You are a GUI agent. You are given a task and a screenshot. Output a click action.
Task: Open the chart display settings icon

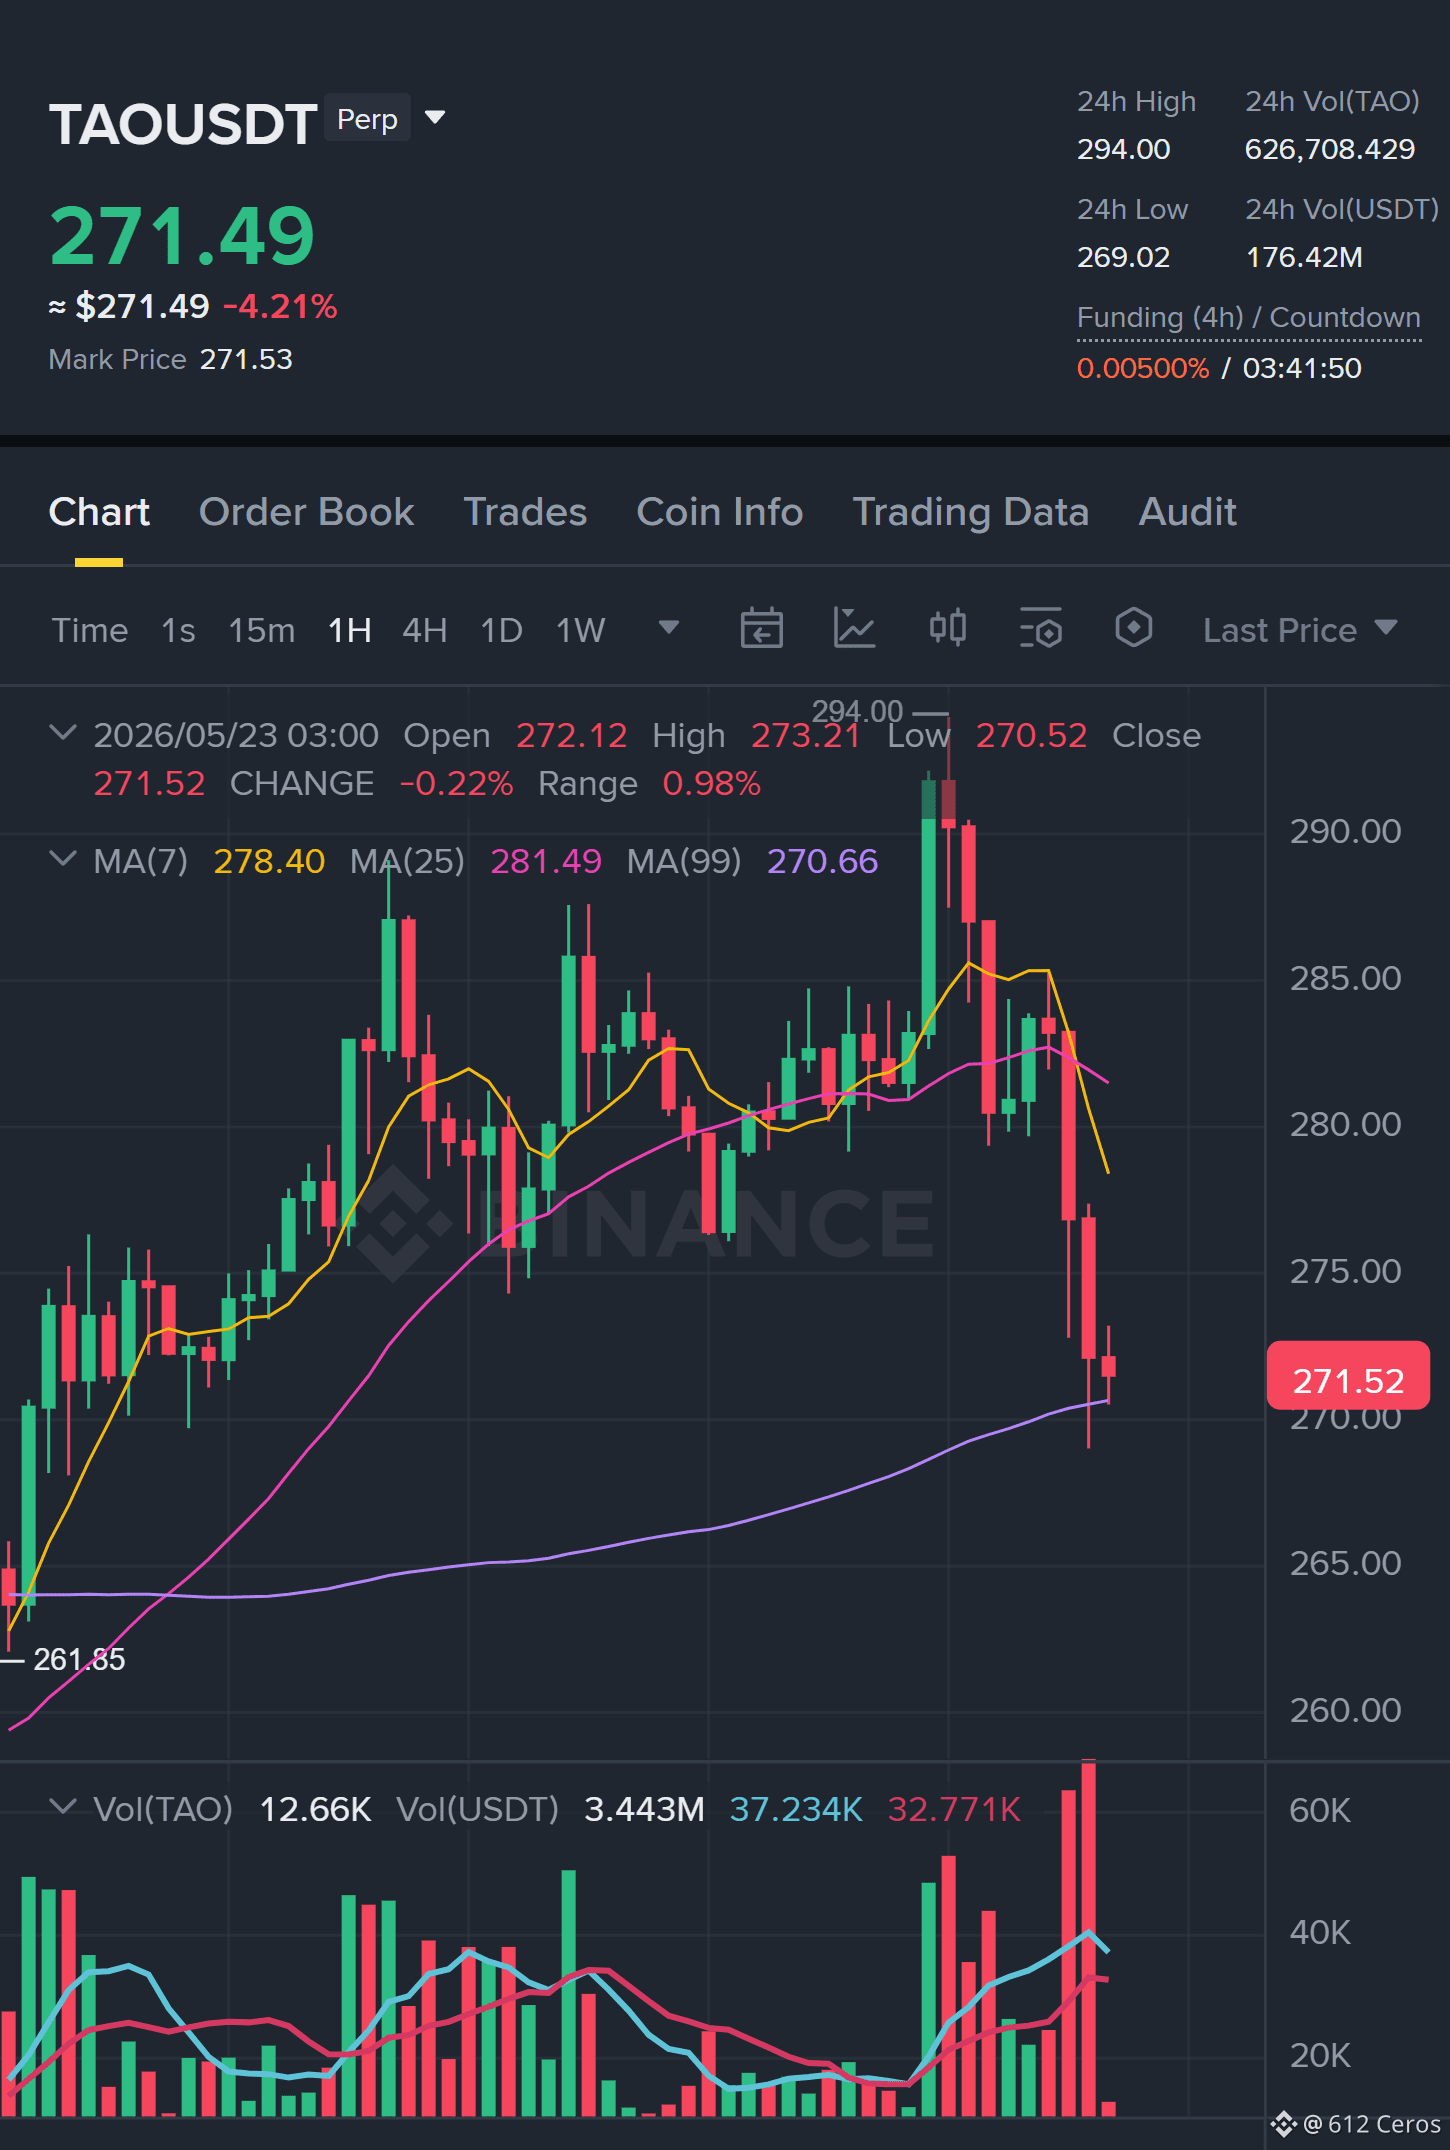tap(1040, 629)
